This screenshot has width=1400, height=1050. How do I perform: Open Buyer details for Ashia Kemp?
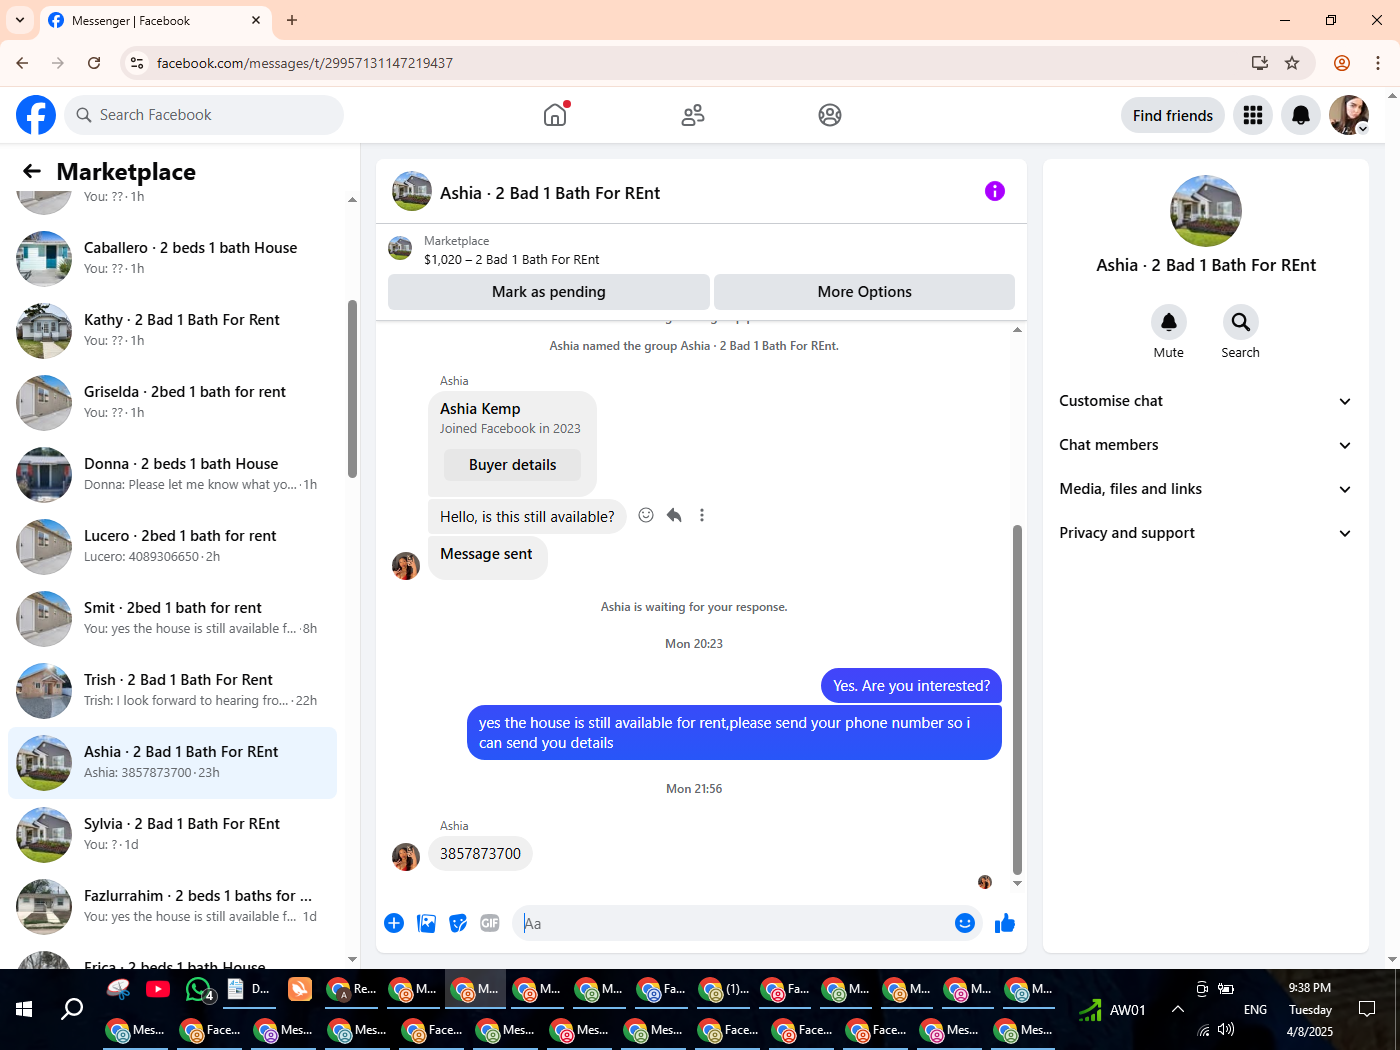click(512, 465)
